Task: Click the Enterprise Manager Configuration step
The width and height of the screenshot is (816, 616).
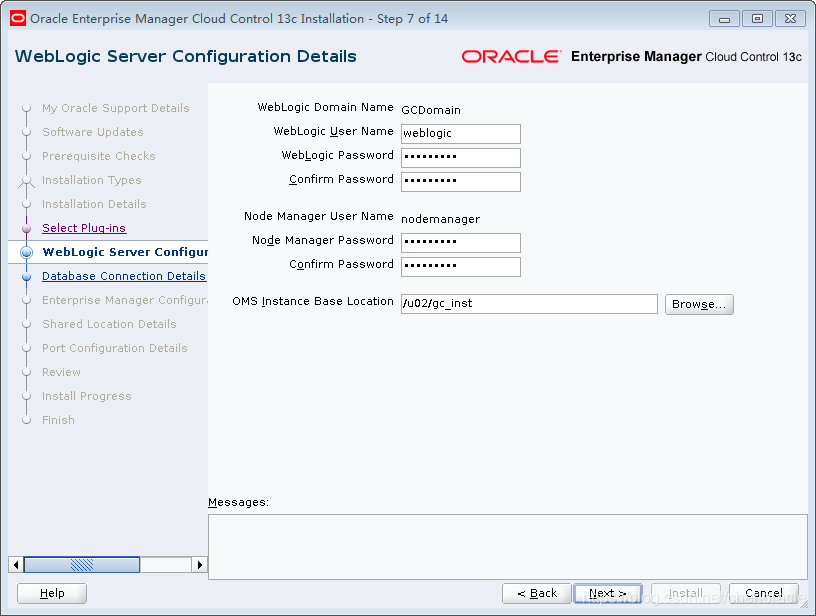Action: pos(125,300)
